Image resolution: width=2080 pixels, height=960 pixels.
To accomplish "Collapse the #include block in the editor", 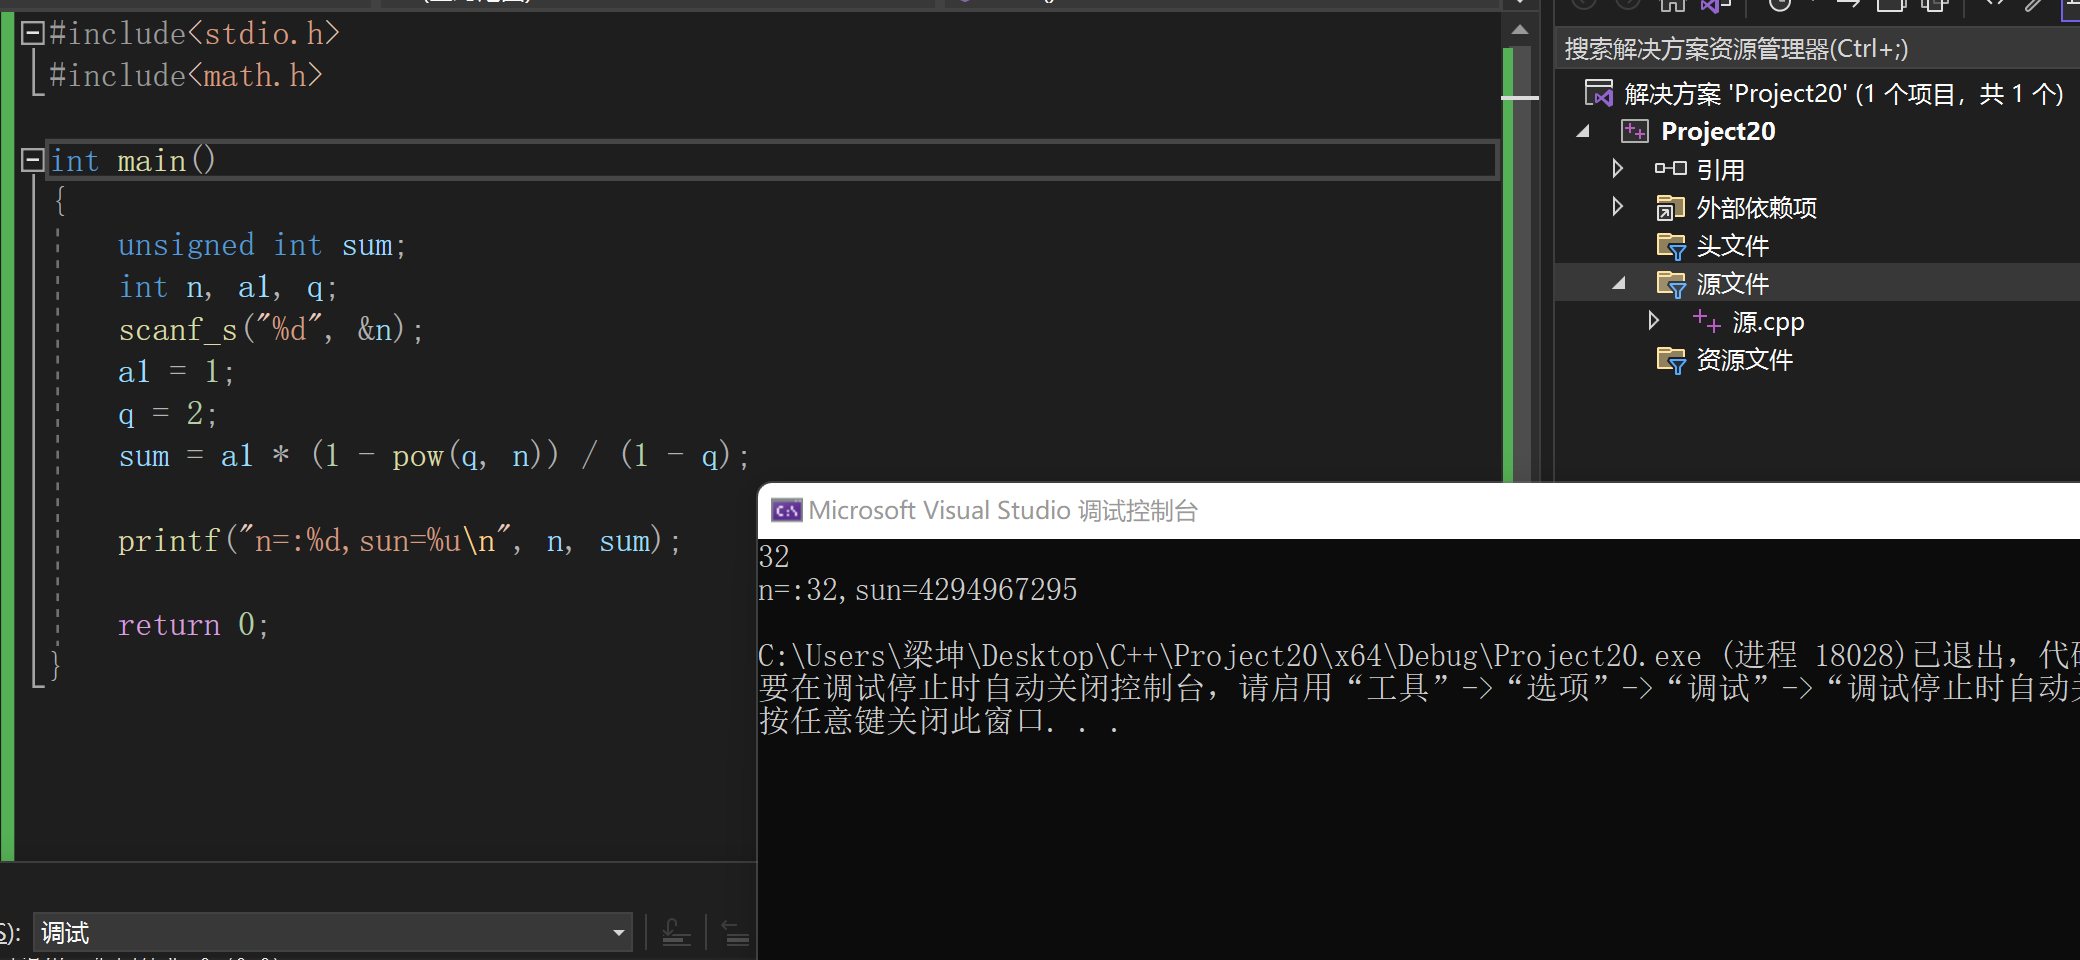I will 33,34.
